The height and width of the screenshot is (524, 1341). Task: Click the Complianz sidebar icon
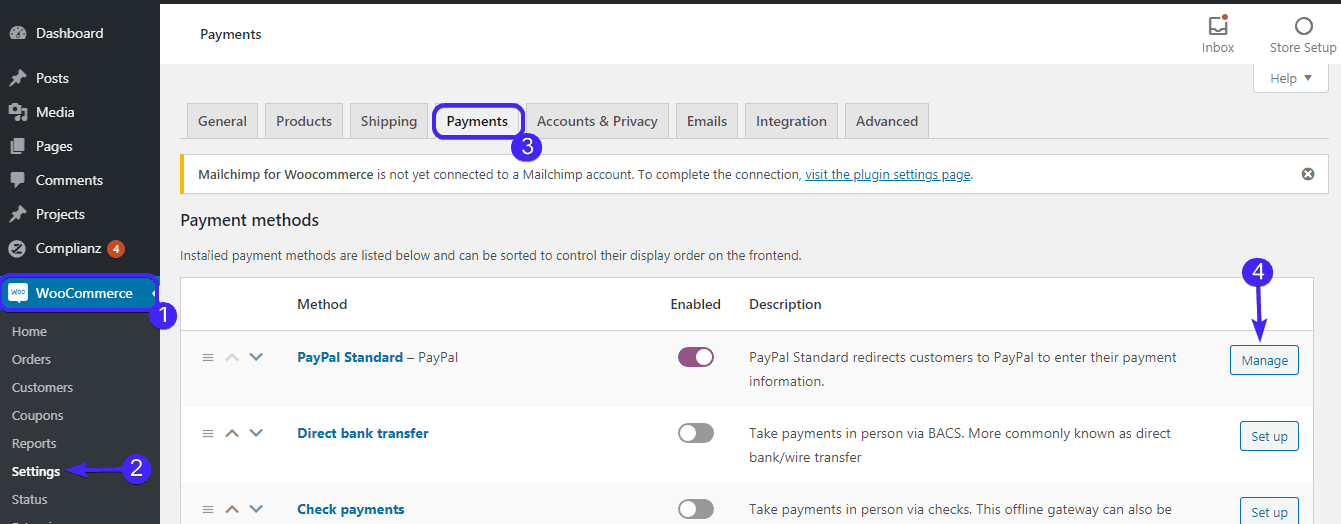[18, 248]
